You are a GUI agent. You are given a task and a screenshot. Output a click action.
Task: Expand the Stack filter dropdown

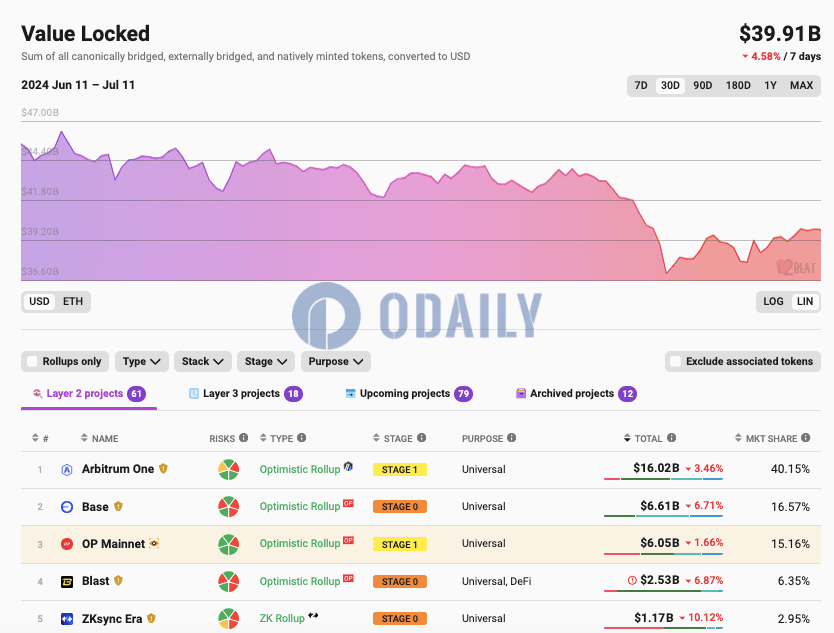203,361
